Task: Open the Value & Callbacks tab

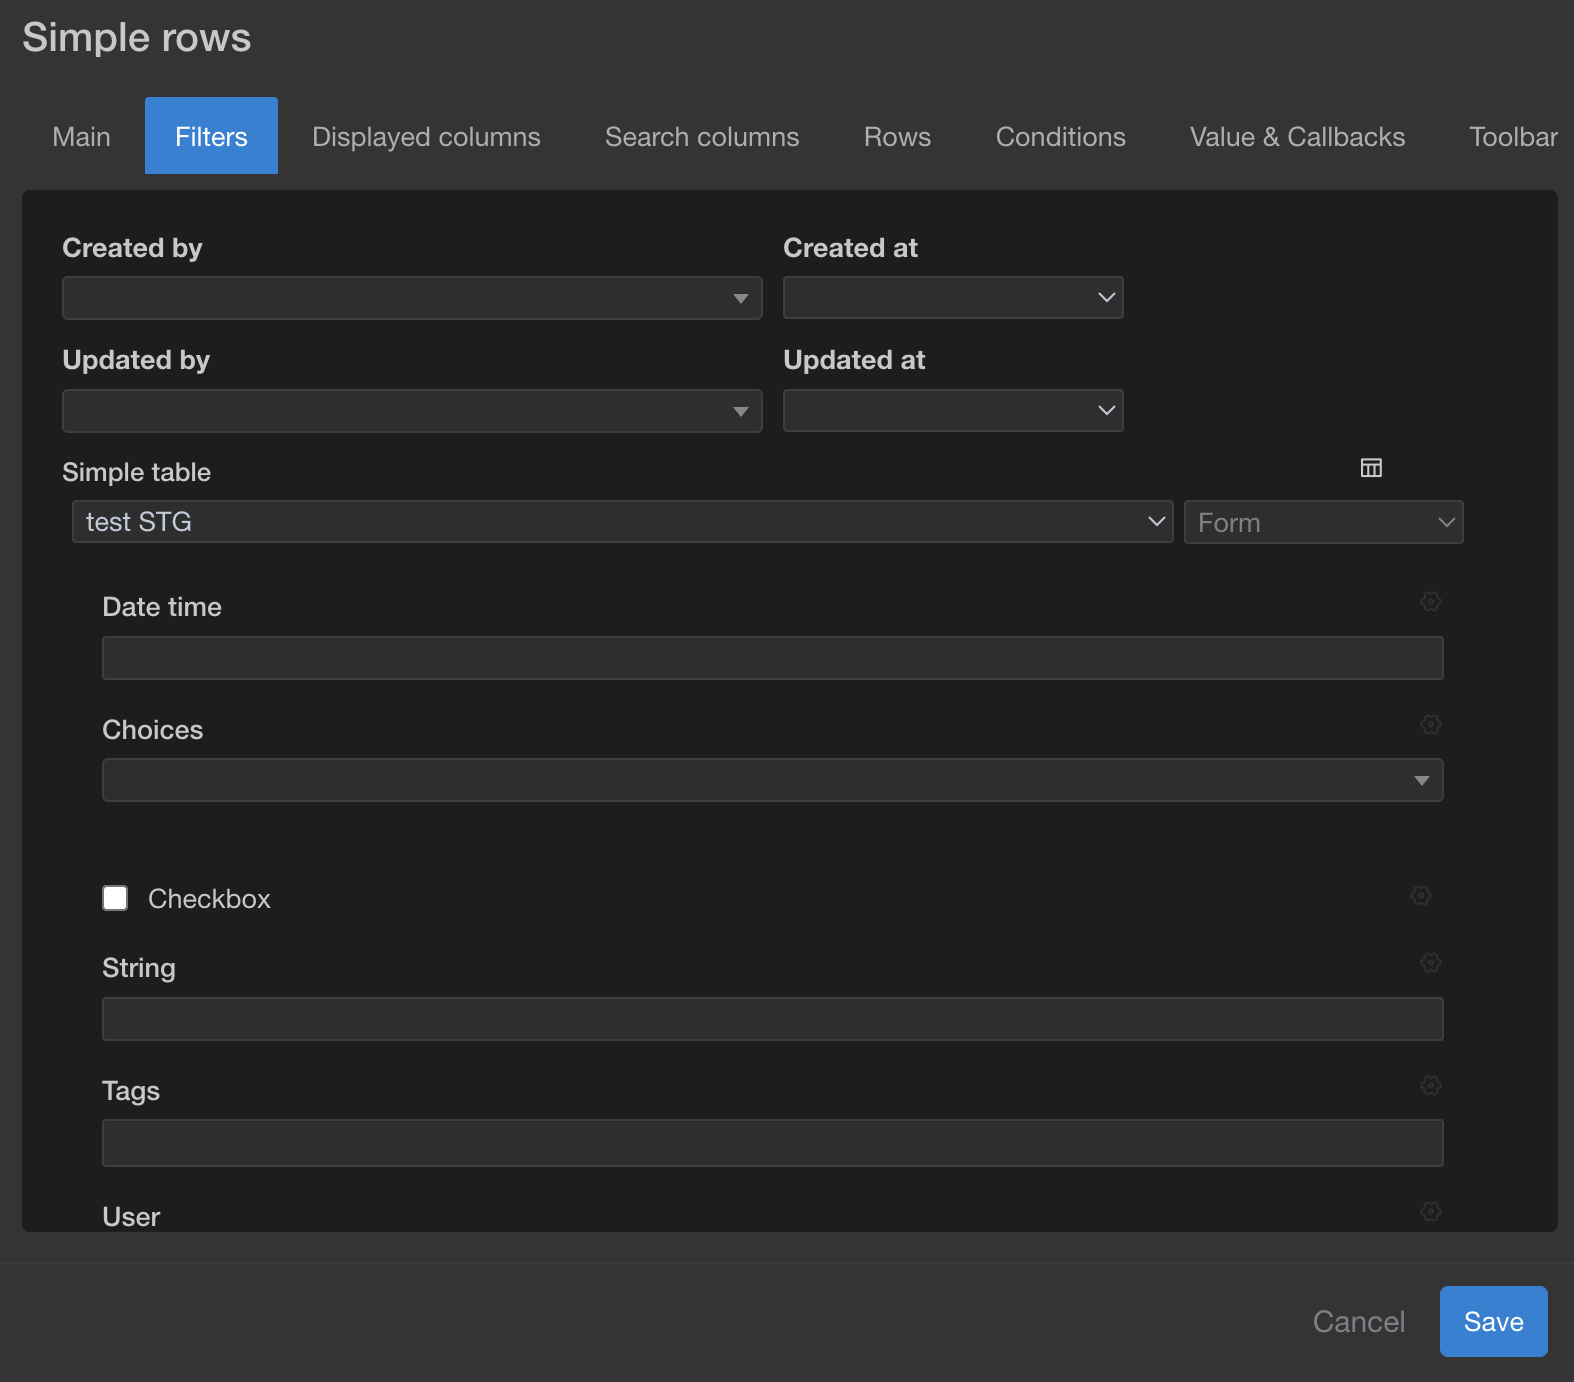Action: click(x=1297, y=136)
